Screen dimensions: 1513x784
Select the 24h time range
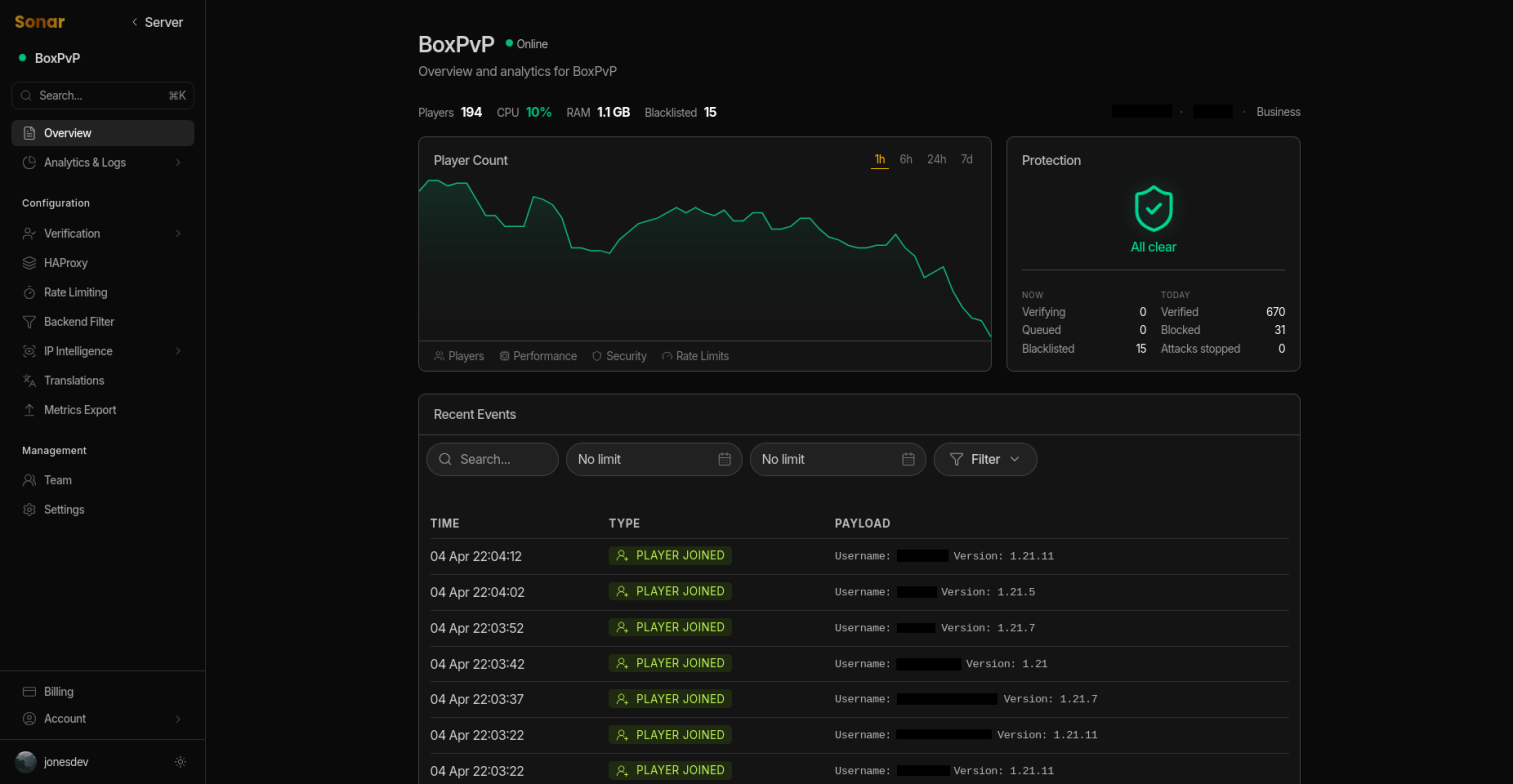(x=936, y=160)
